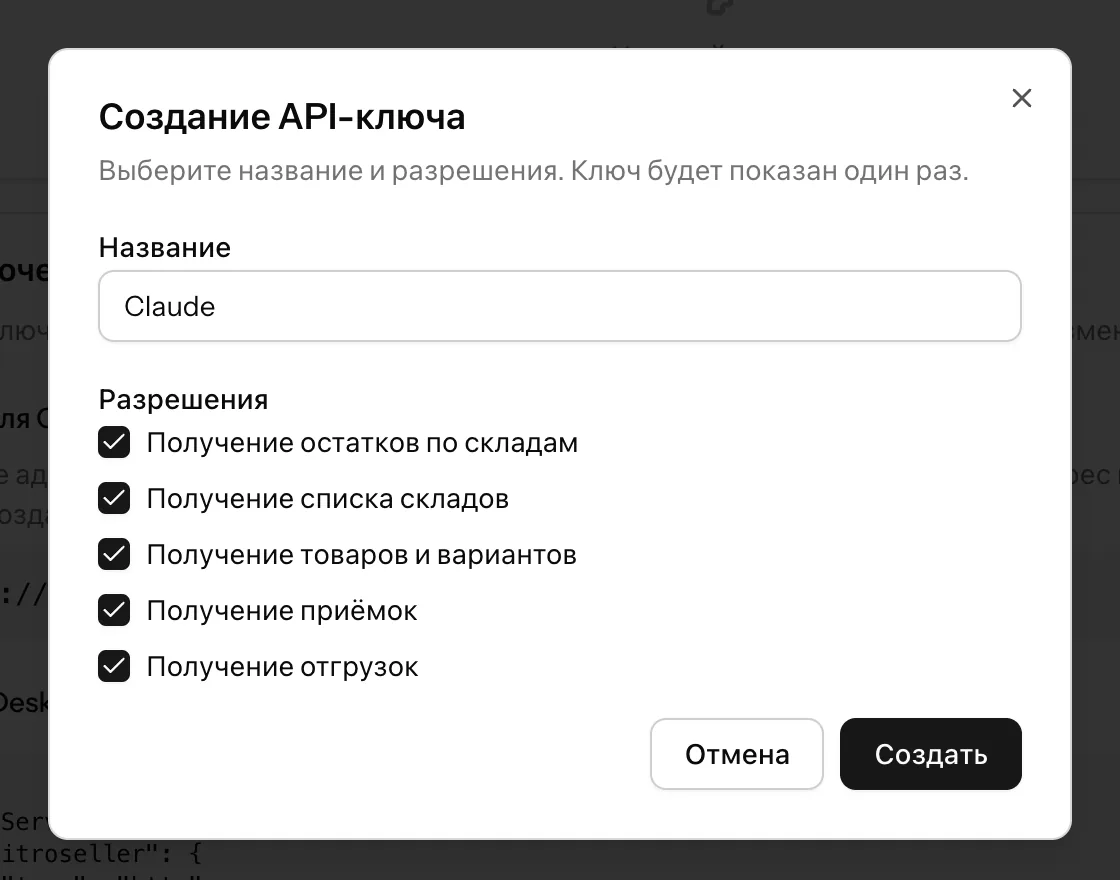Image resolution: width=1120 pixels, height=880 pixels.
Task: Uncheck Получение остатков по складам checkbox
Action: click(114, 442)
